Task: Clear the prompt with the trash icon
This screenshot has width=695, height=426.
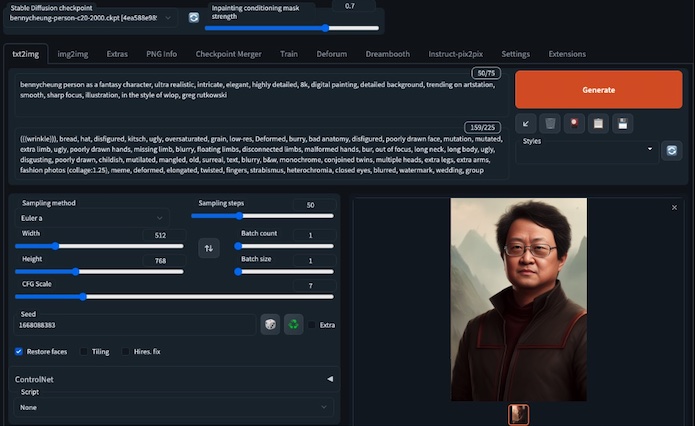Action: click(550, 123)
